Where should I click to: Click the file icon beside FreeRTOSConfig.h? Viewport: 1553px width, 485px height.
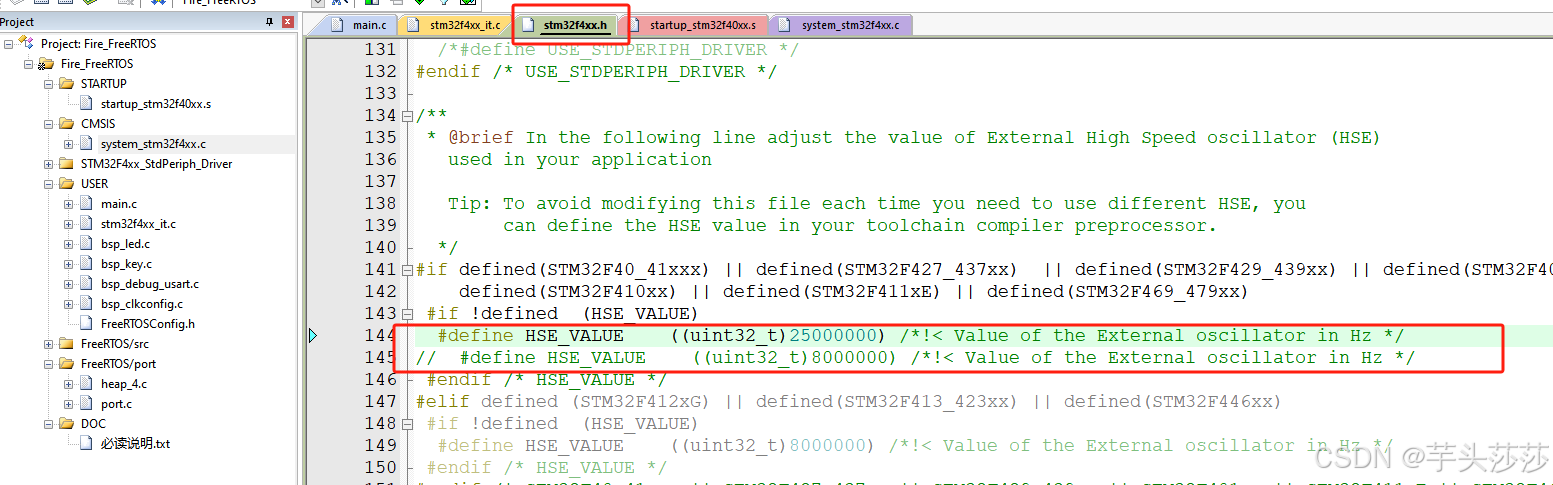(87, 324)
